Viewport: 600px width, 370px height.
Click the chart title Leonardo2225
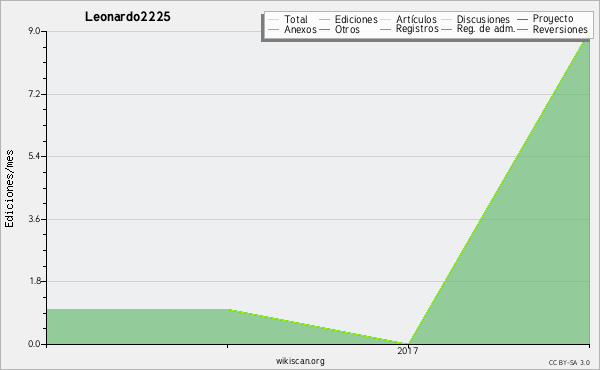coord(127,17)
